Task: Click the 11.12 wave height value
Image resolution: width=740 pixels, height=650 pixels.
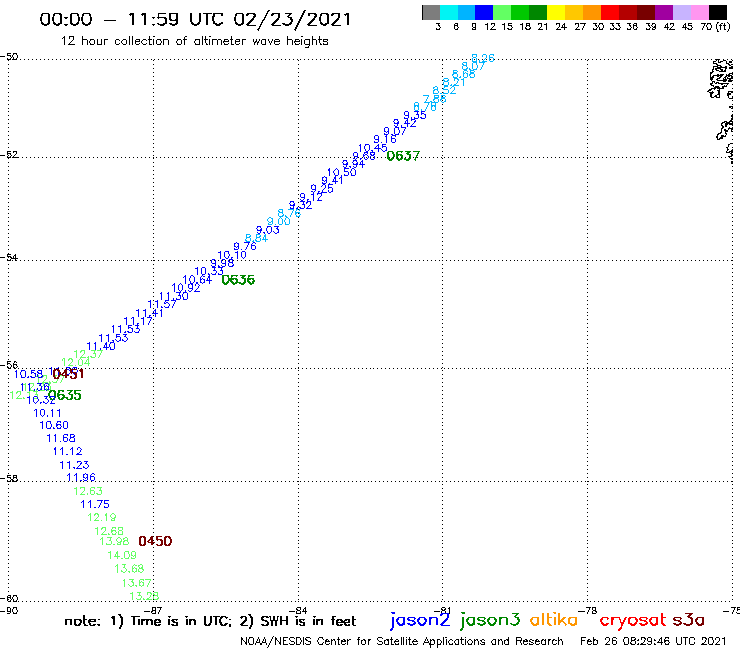Action: (67, 451)
